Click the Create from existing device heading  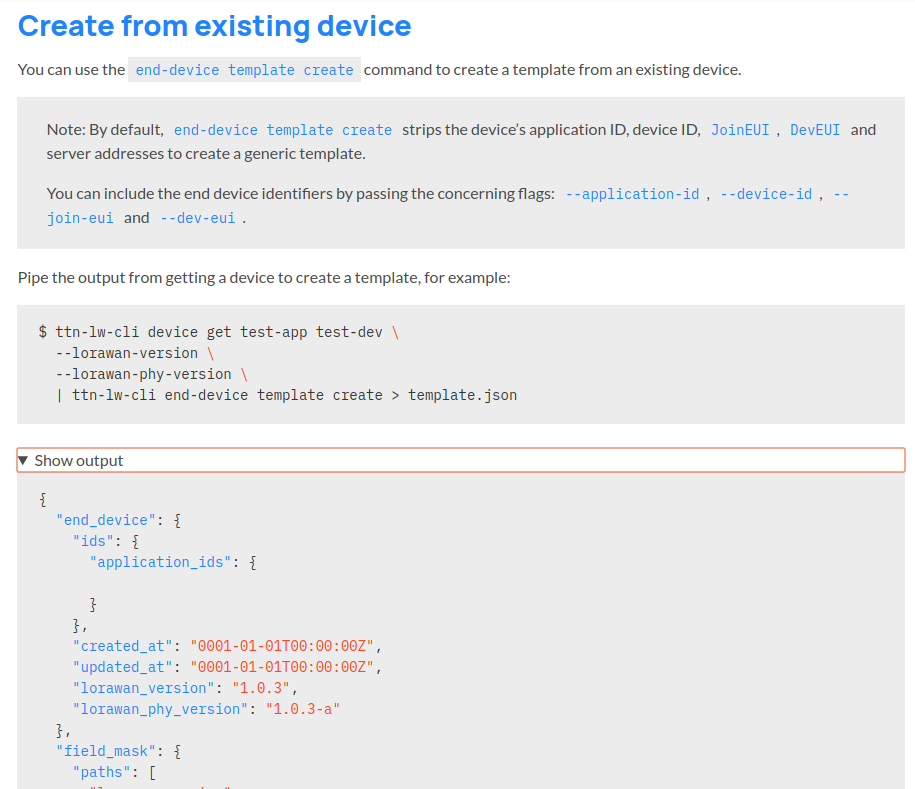pyautogui.click(x=215, y=25)
